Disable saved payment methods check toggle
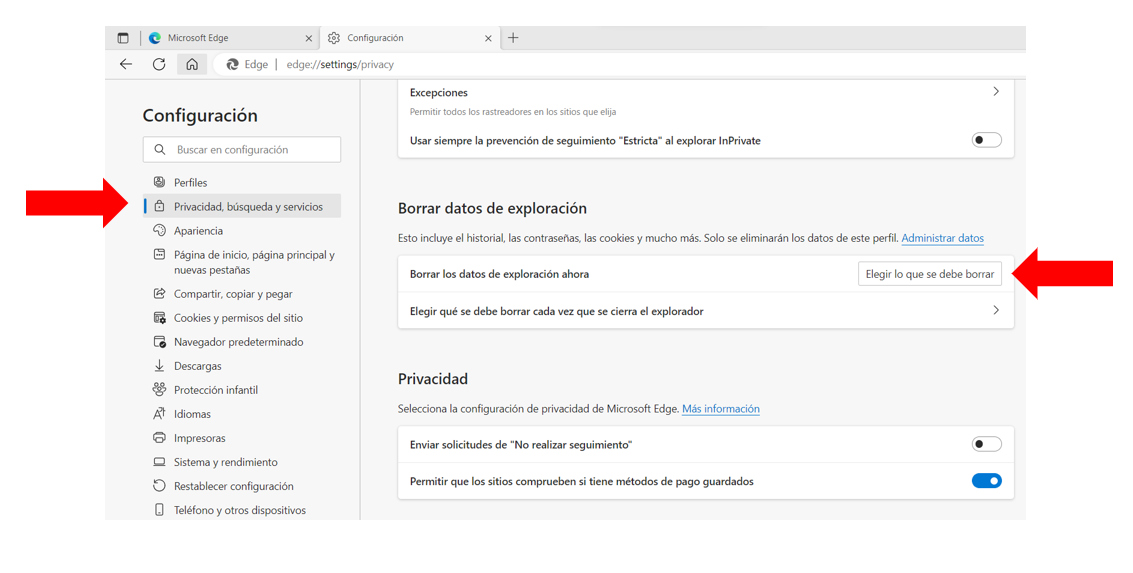 click(x=986, y=481)
